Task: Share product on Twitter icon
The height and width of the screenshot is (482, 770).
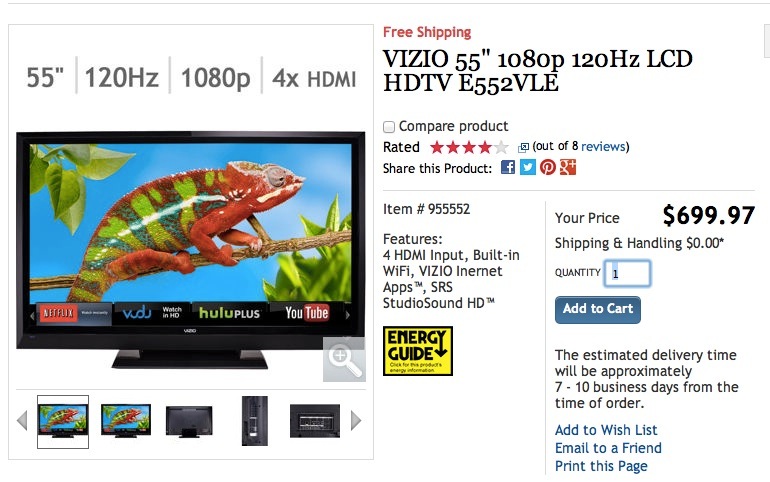Action: (x=528, y=167)
